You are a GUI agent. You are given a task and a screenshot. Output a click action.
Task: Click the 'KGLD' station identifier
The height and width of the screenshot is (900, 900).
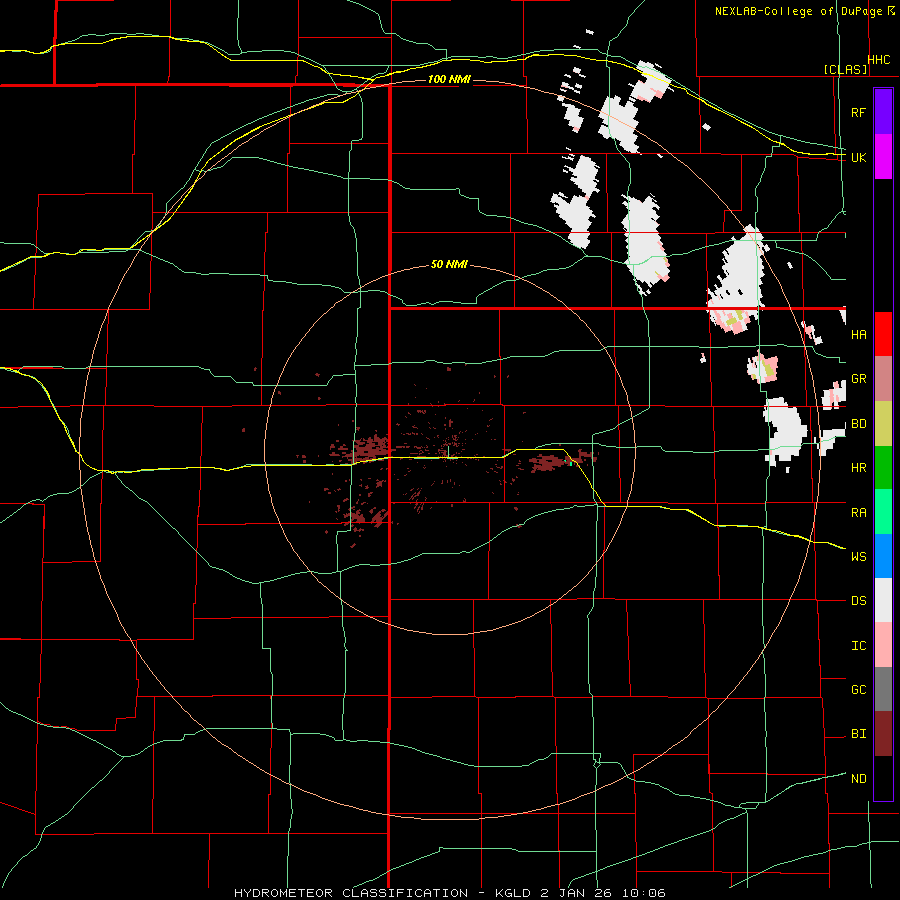click(x=514, y=893)
